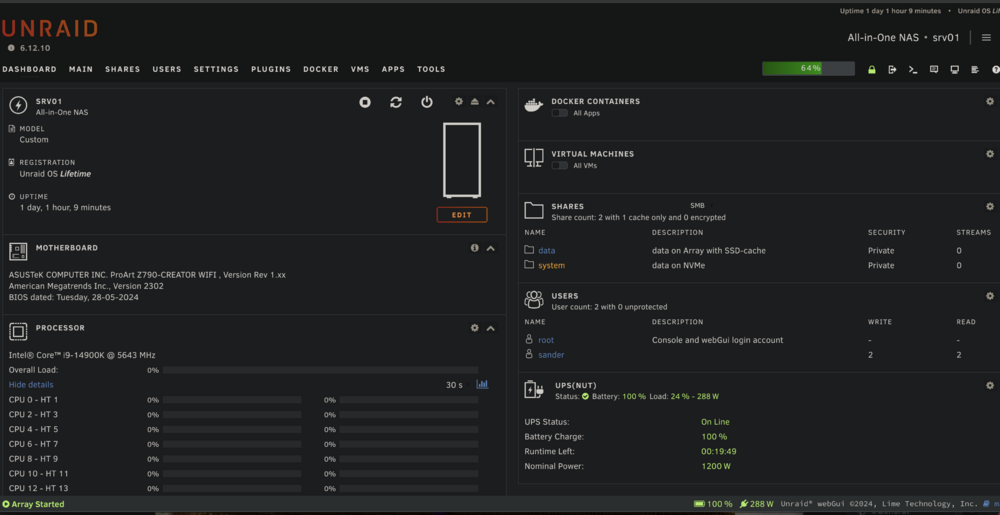Show motherboard information via info icon

point(474,247)
